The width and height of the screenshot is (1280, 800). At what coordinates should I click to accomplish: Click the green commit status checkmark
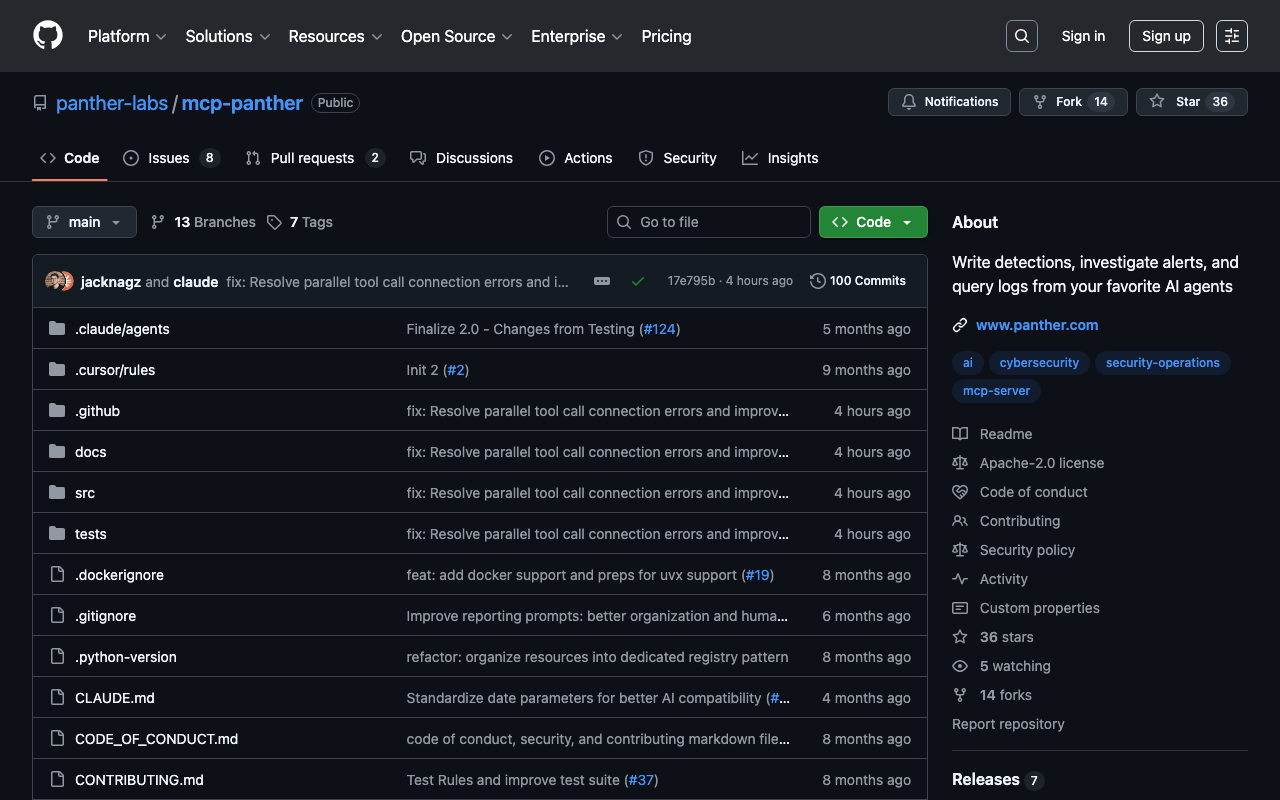(637, 281)
